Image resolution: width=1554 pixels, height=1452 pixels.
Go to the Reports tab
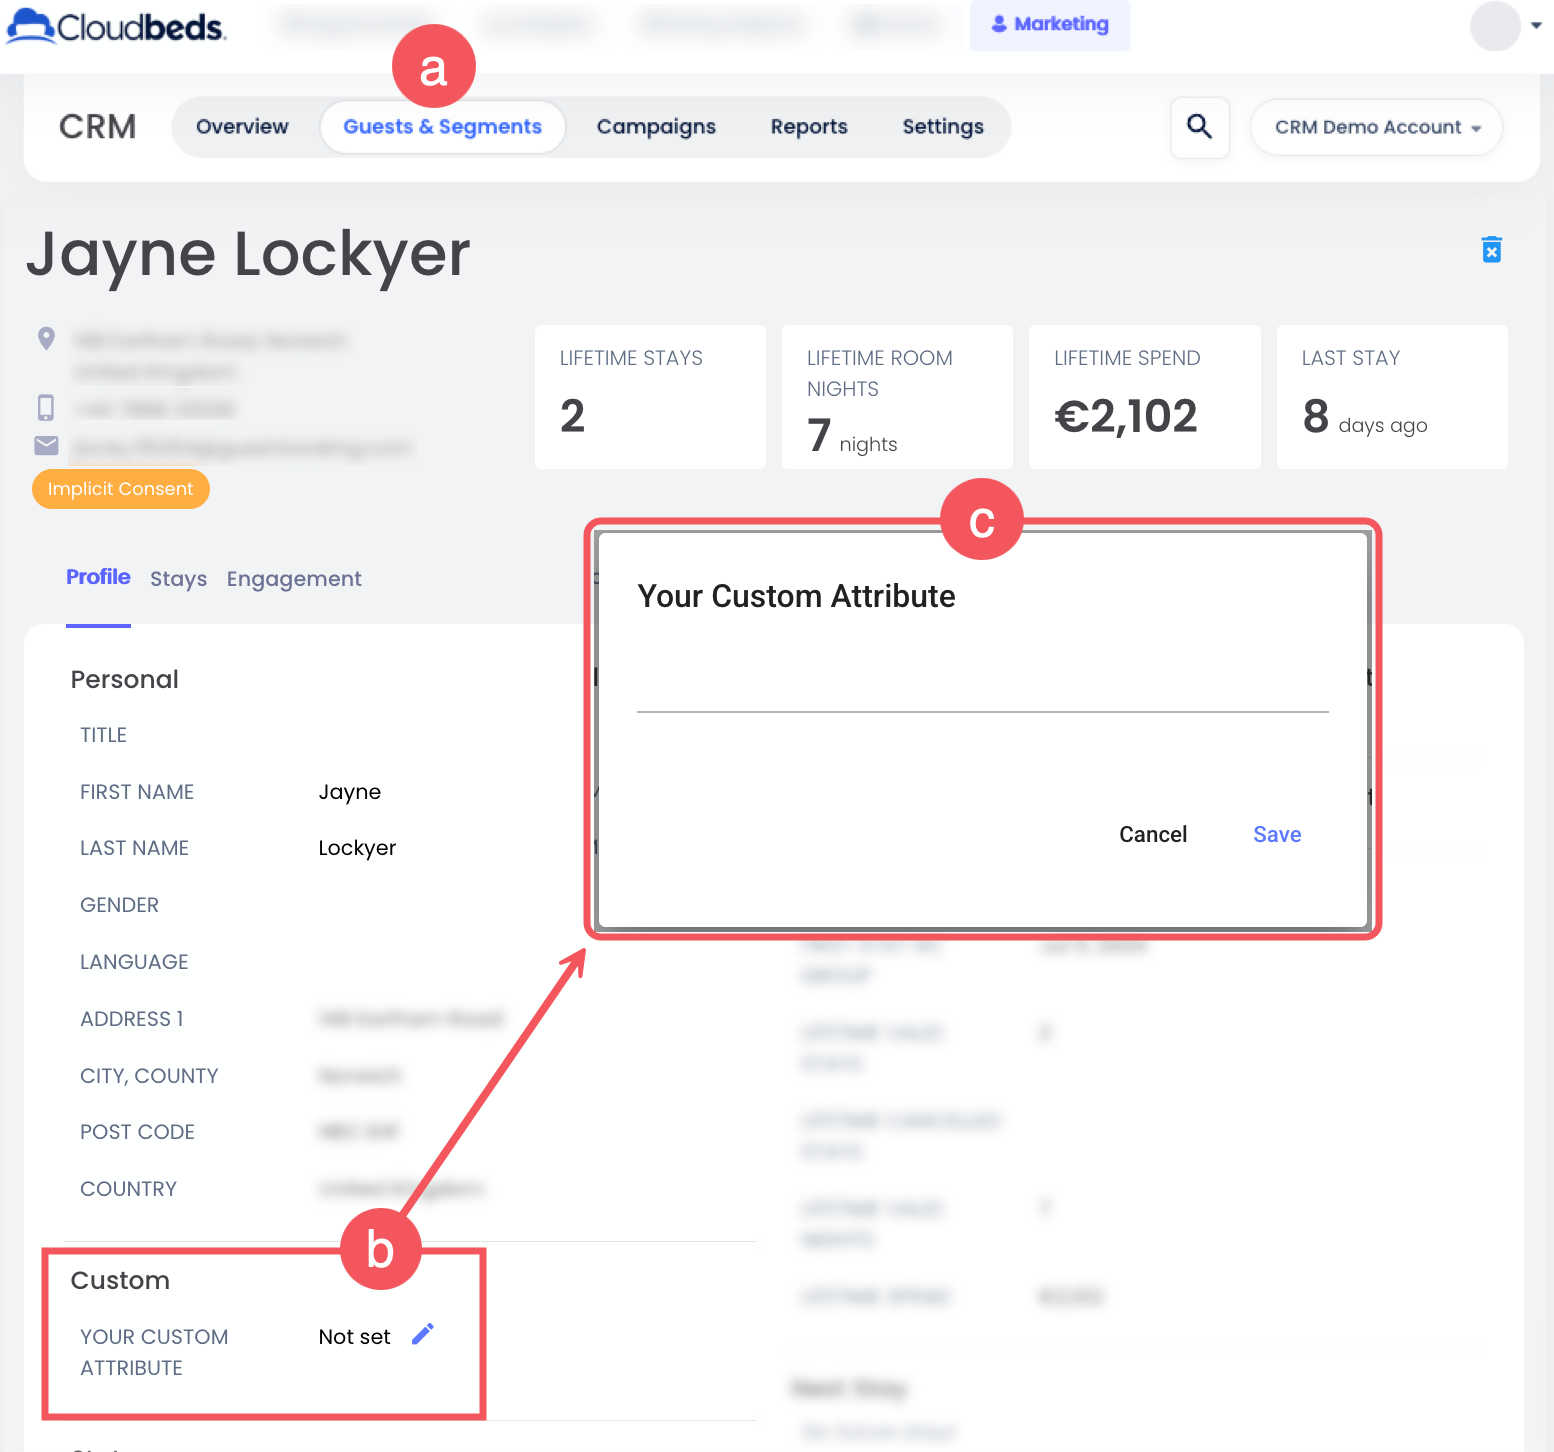[808, 127]
